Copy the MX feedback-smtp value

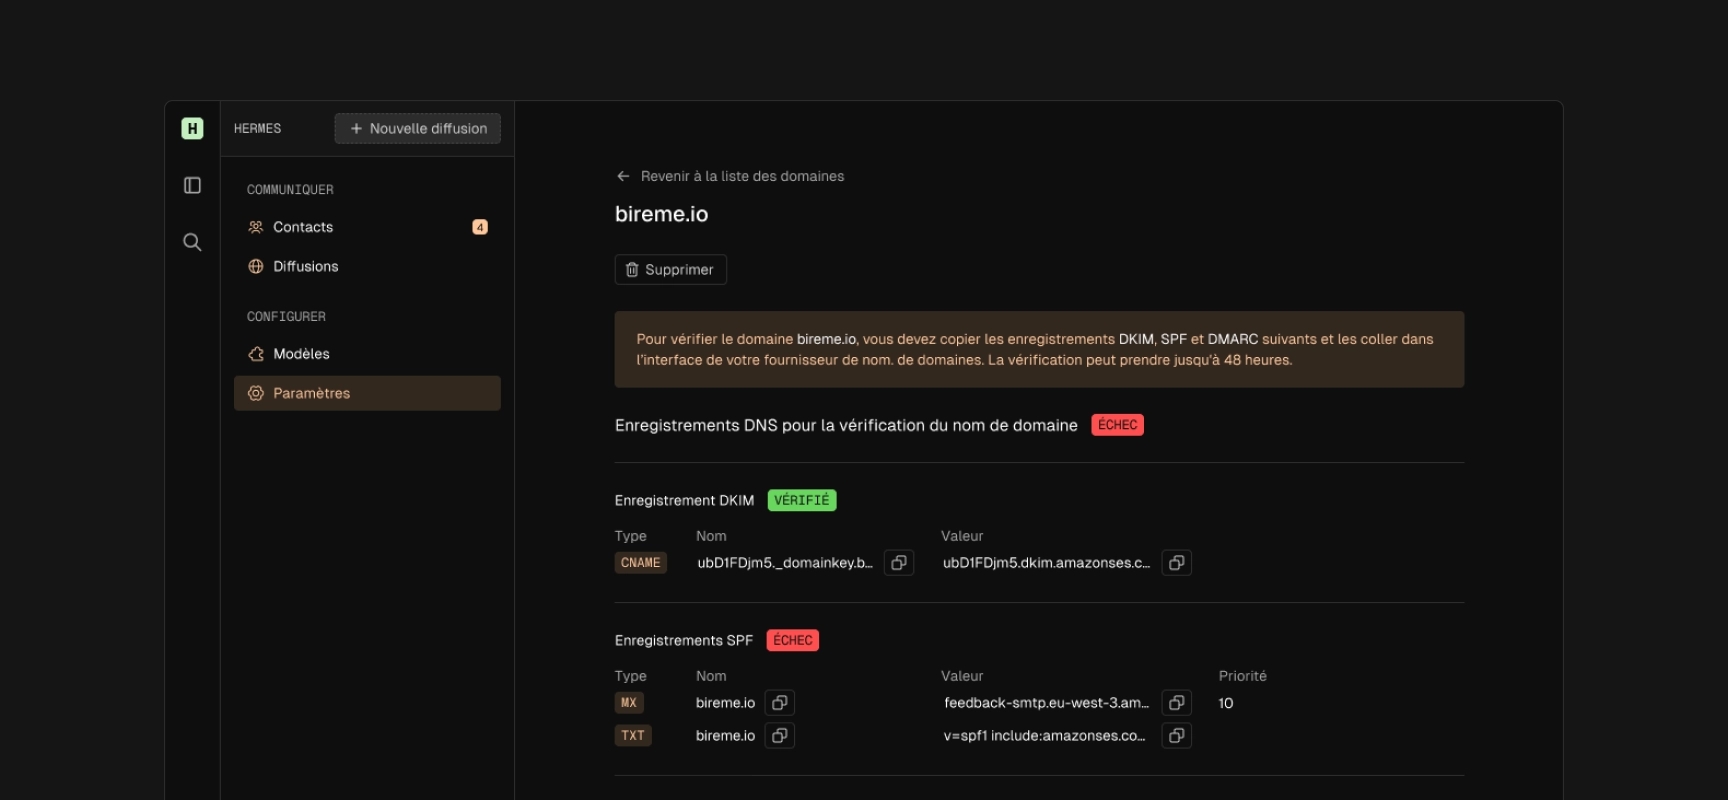[x=1177, y=703]
